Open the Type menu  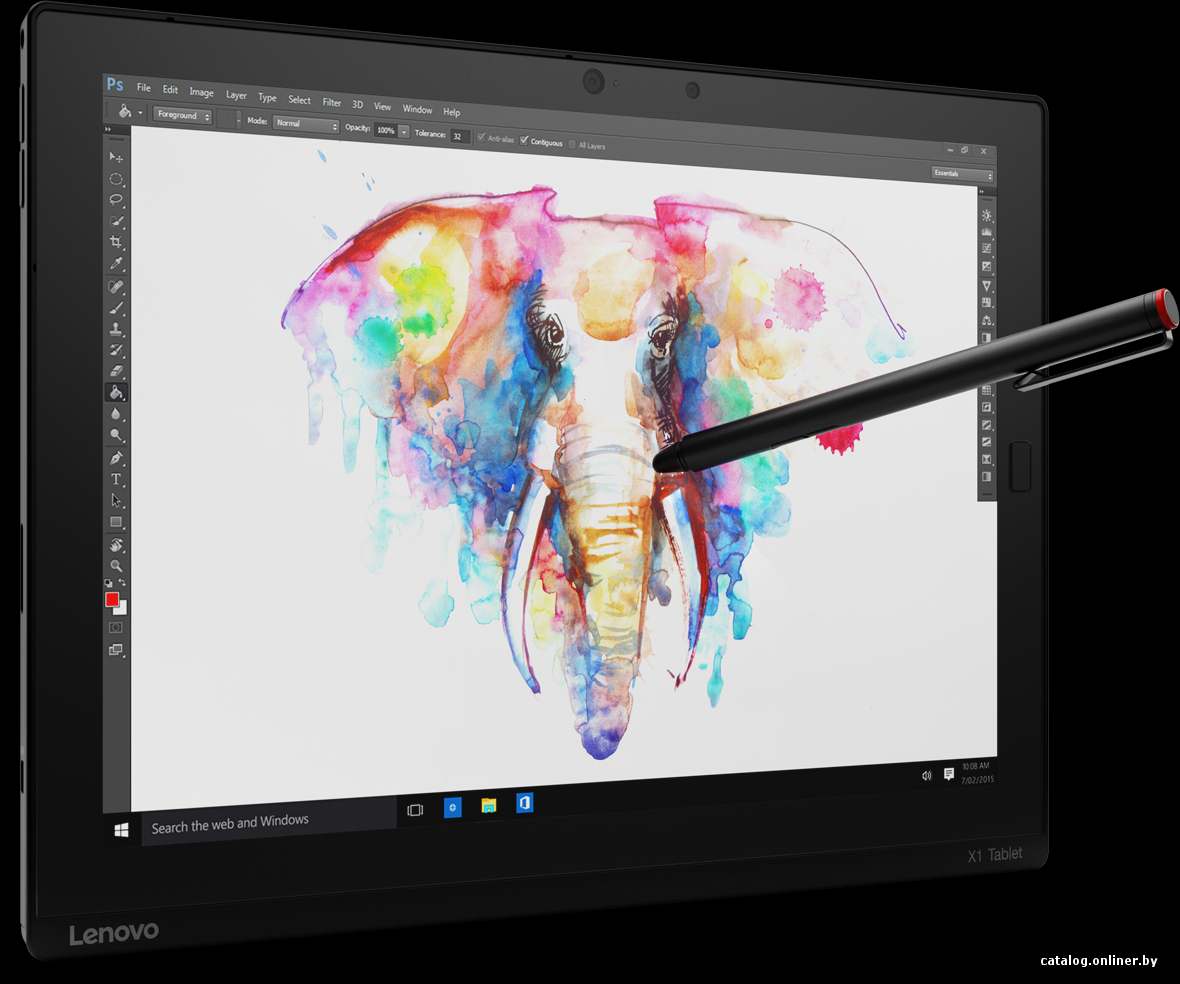pos(267,98)
